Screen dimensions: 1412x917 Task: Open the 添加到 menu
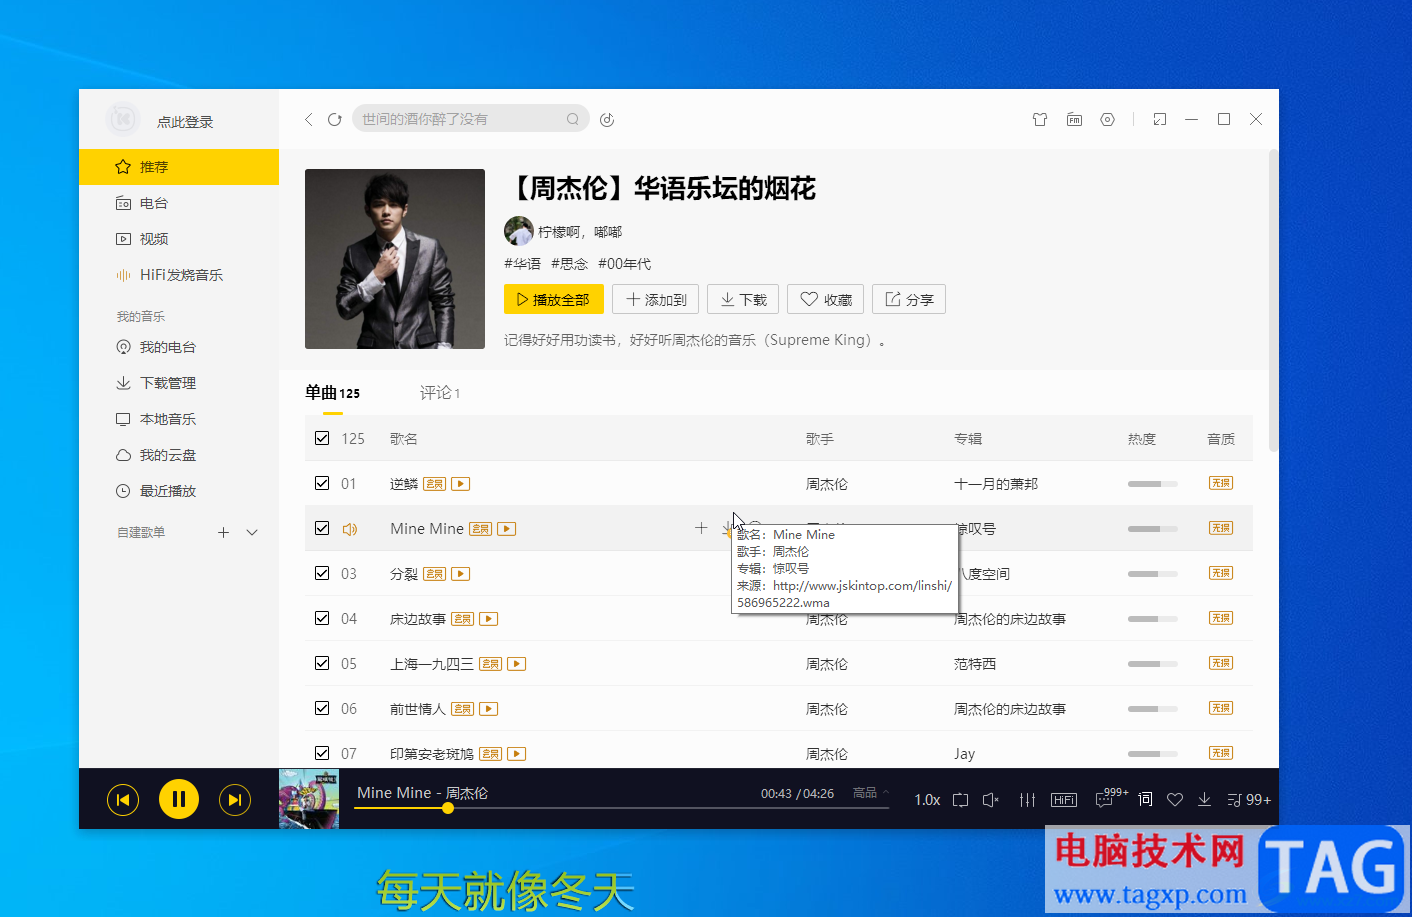pyautogui.click(x=656, y=299)
